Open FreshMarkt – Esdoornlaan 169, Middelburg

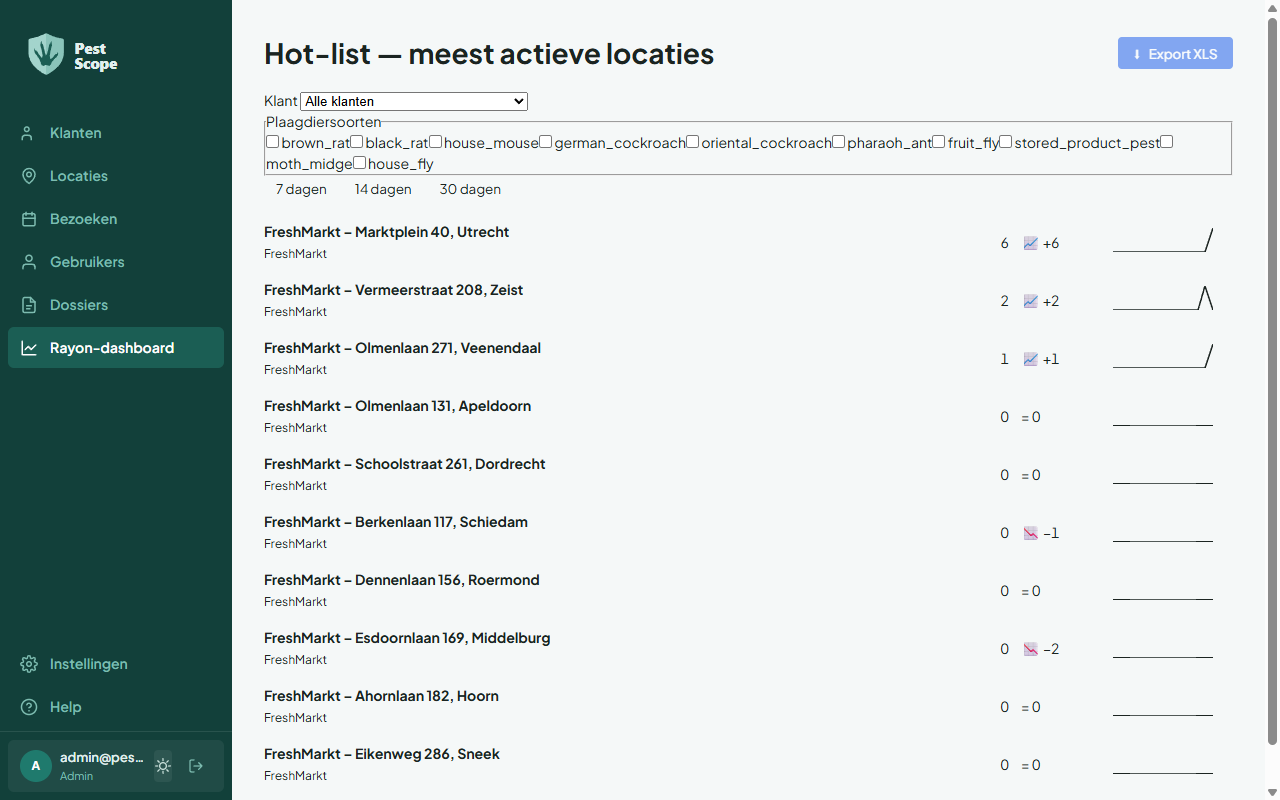tap(407, 638)
